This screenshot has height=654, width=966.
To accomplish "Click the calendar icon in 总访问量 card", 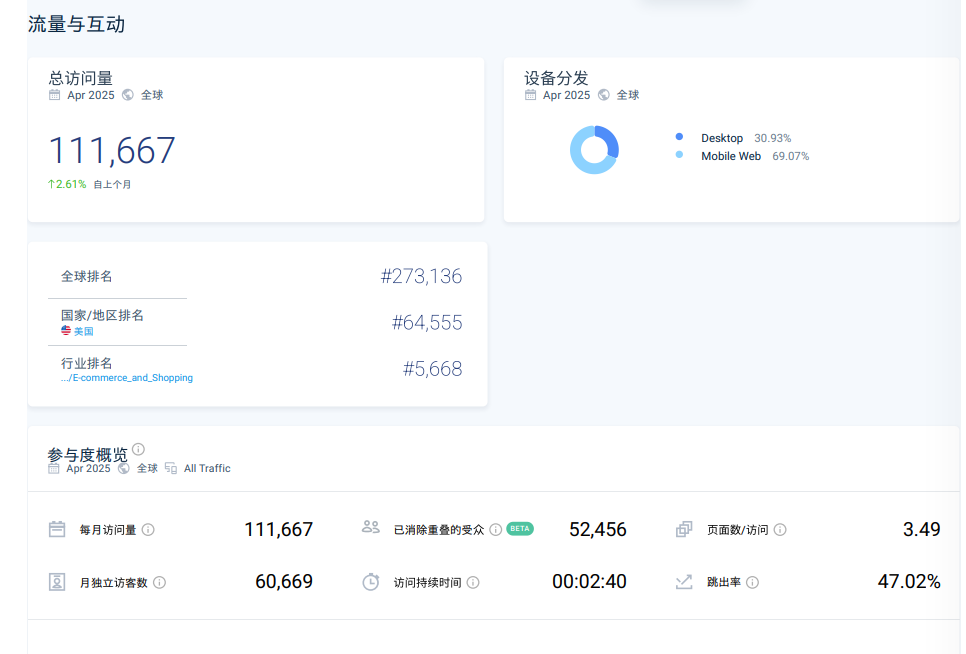I will pos(55,95).
